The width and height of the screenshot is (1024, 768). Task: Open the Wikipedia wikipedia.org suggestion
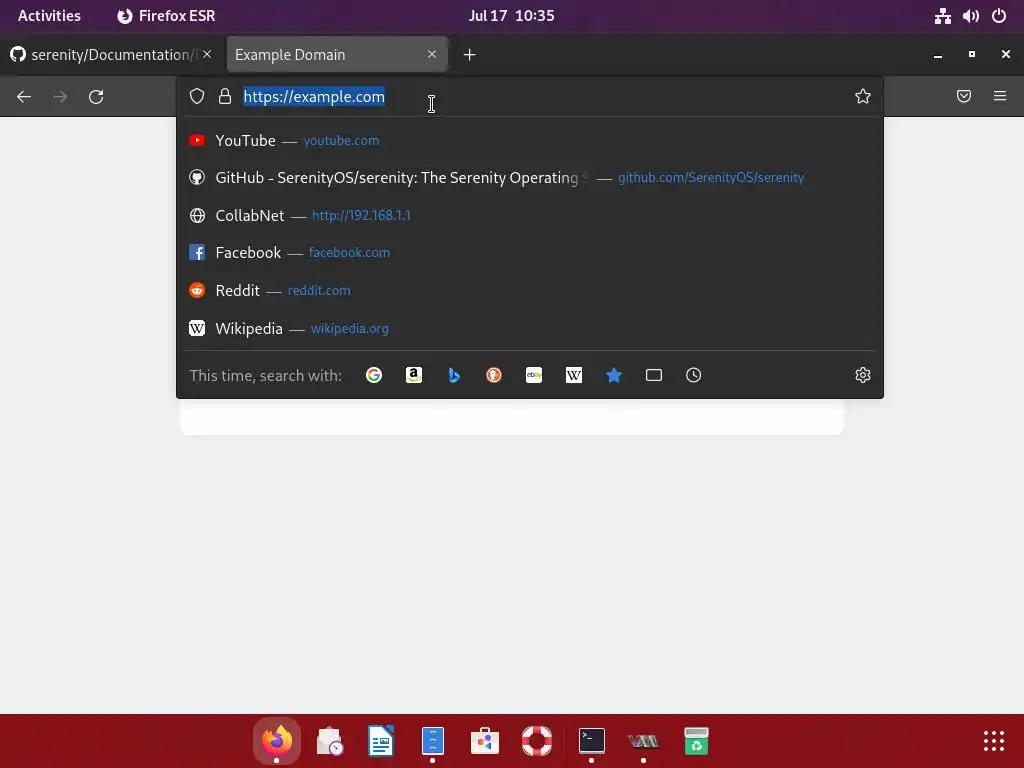(530, 328)
